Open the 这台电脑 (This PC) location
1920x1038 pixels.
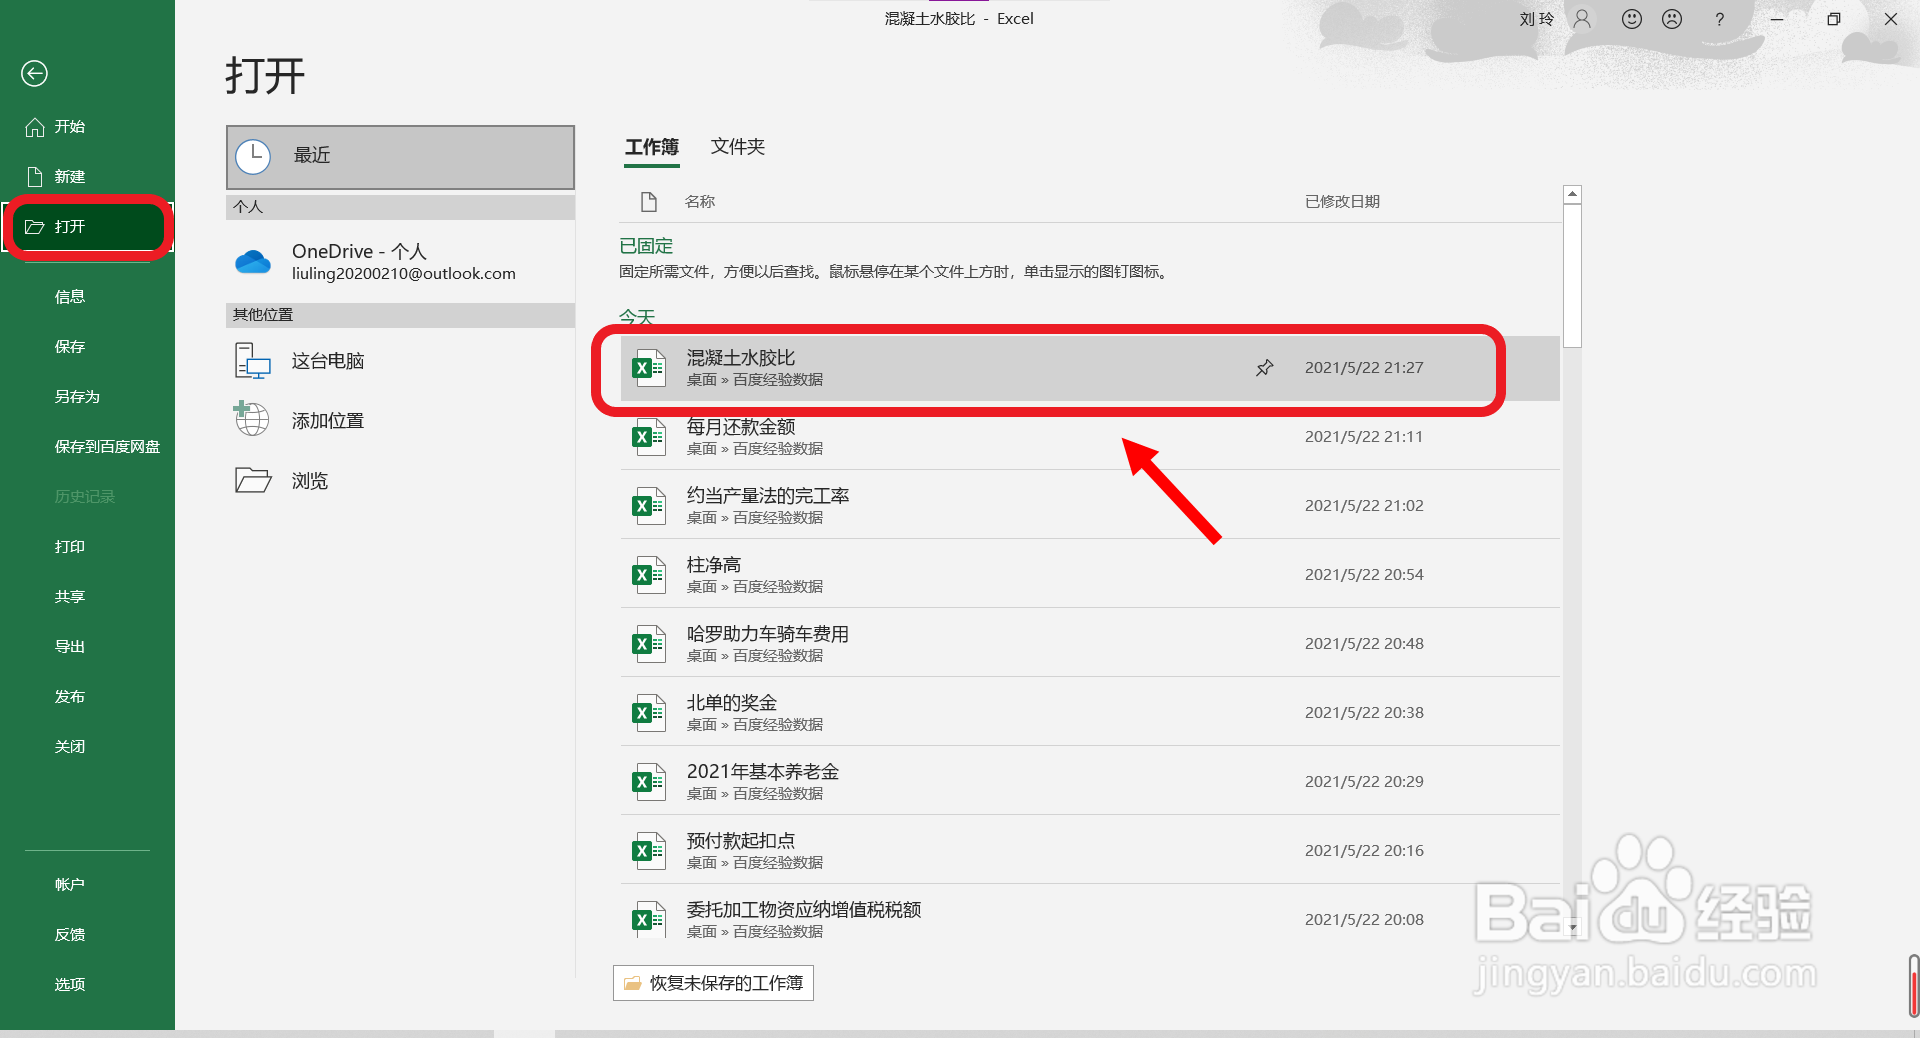(327, 360)
